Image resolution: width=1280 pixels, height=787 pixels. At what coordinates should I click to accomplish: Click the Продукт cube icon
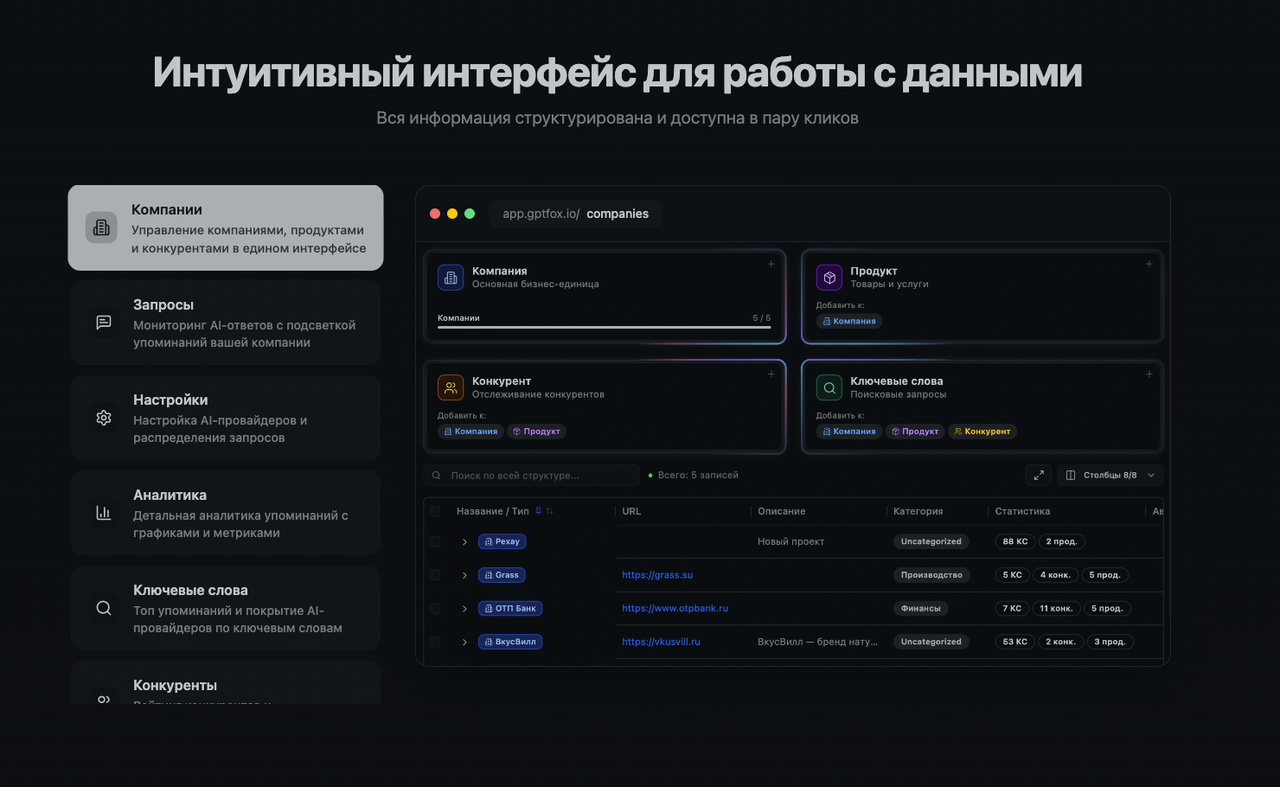pos(828,277)
